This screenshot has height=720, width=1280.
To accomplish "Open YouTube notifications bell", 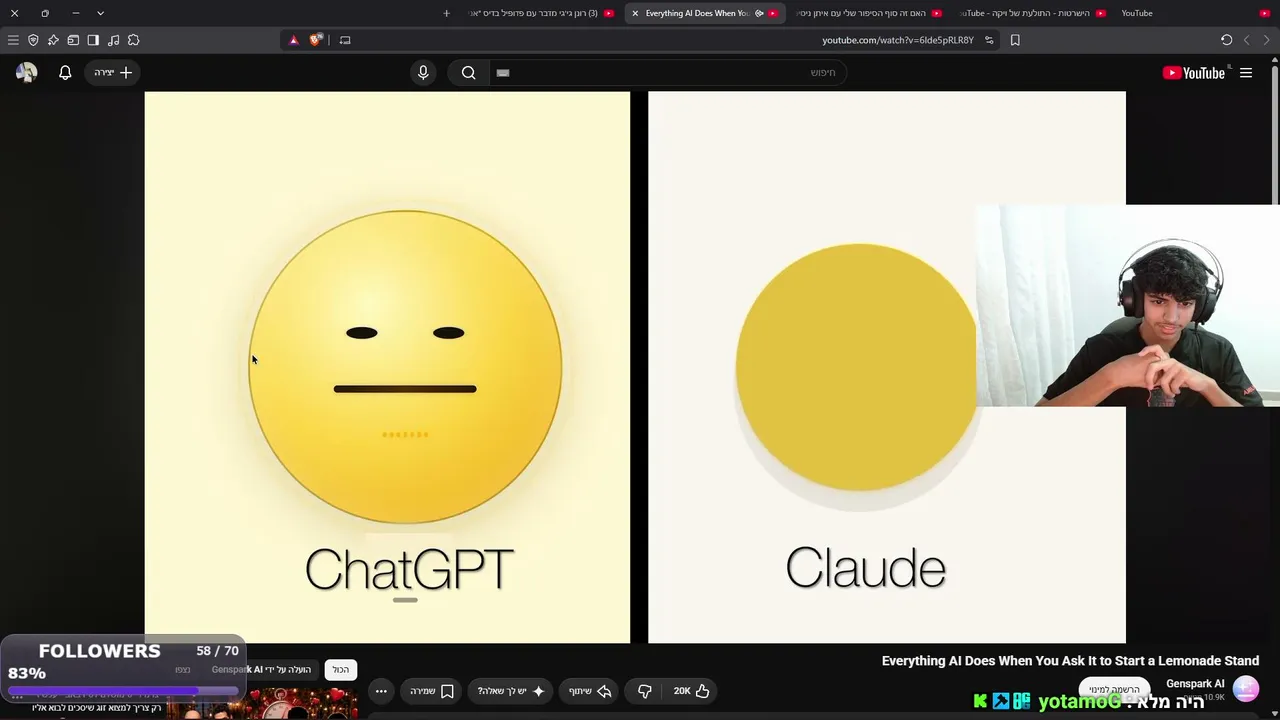I will click(x=65, y=73).
